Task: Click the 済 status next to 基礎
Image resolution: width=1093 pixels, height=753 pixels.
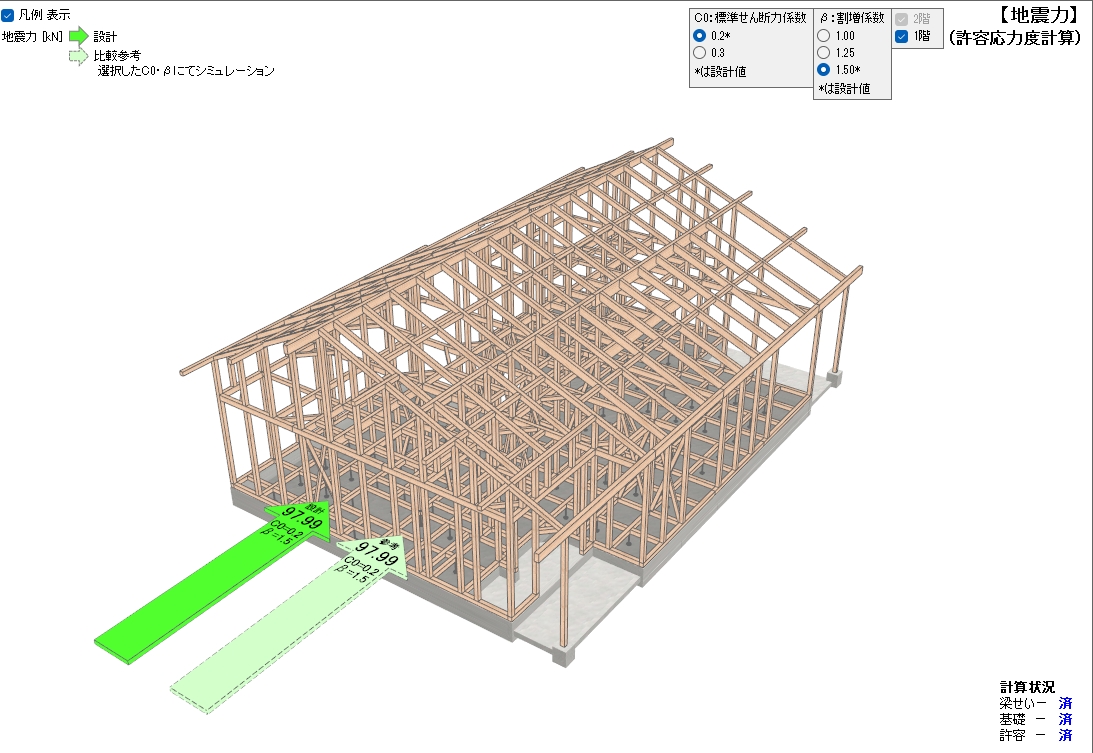Action: pyautogui.click(x=1065, y=719)
